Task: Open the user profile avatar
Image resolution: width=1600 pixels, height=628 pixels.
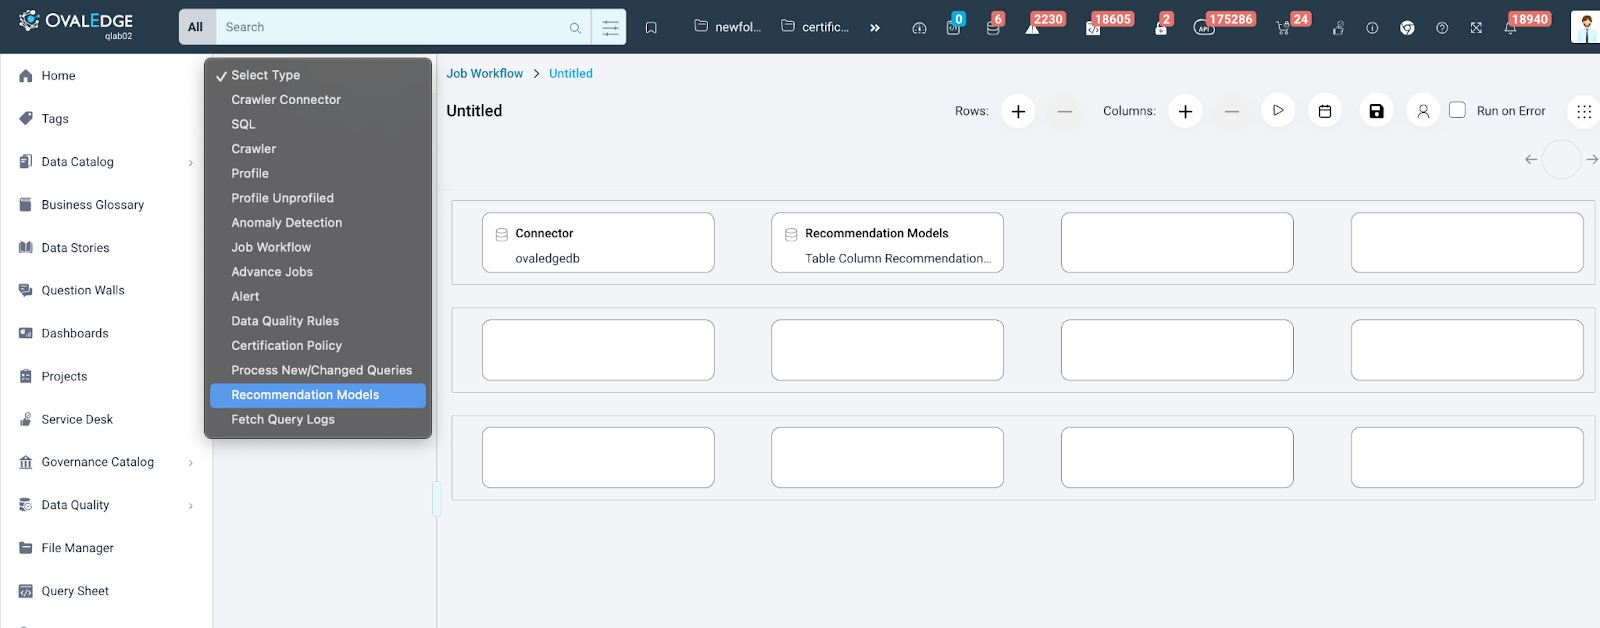Action: pyautogui.click(x=1586, y=27)
